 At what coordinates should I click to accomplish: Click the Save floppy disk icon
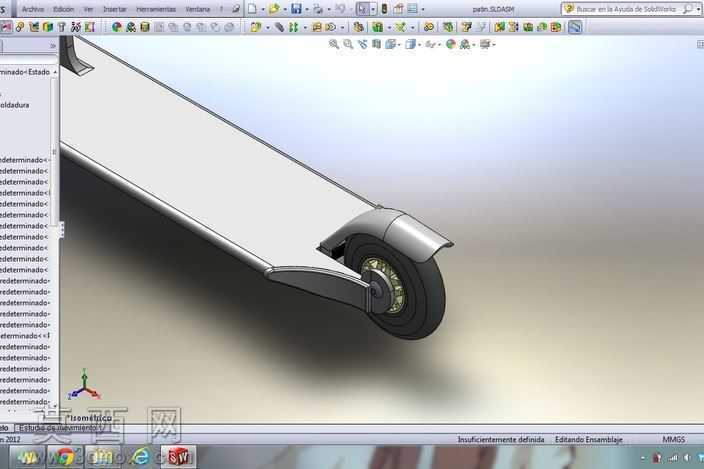(x=296, y=9)
